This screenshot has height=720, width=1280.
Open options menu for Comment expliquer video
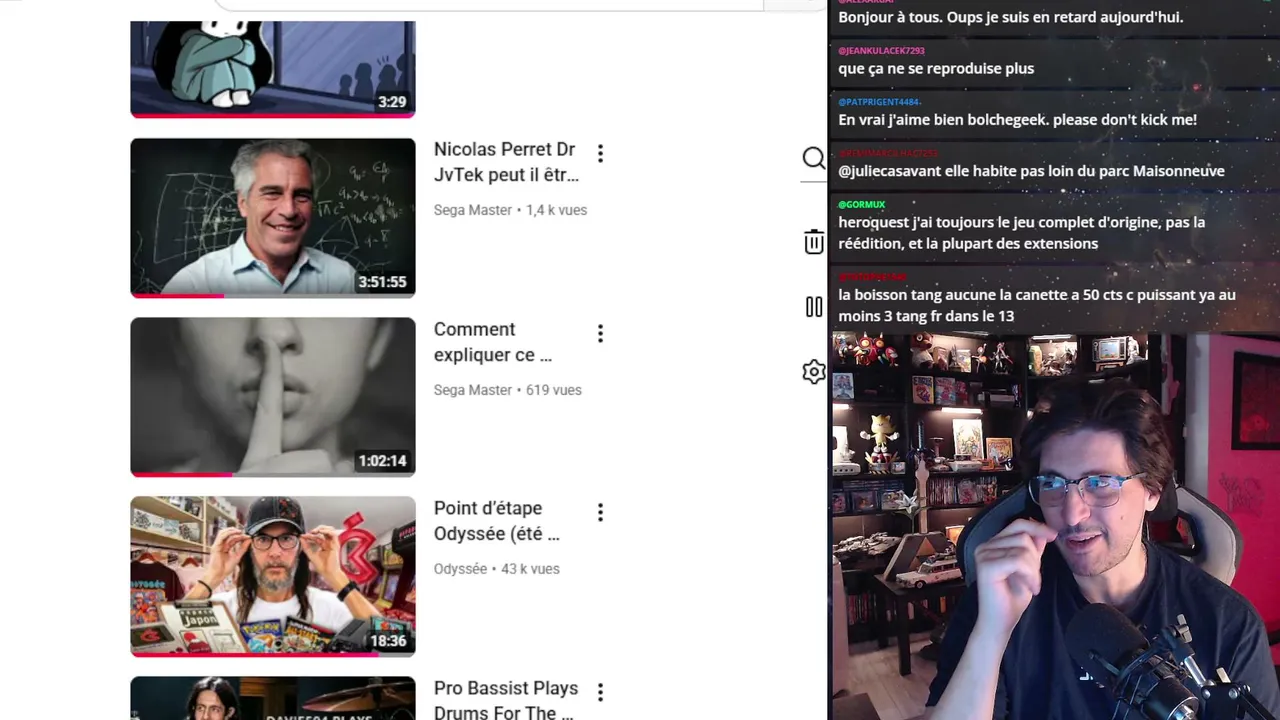pyautogui.click(x=600, y=333)
